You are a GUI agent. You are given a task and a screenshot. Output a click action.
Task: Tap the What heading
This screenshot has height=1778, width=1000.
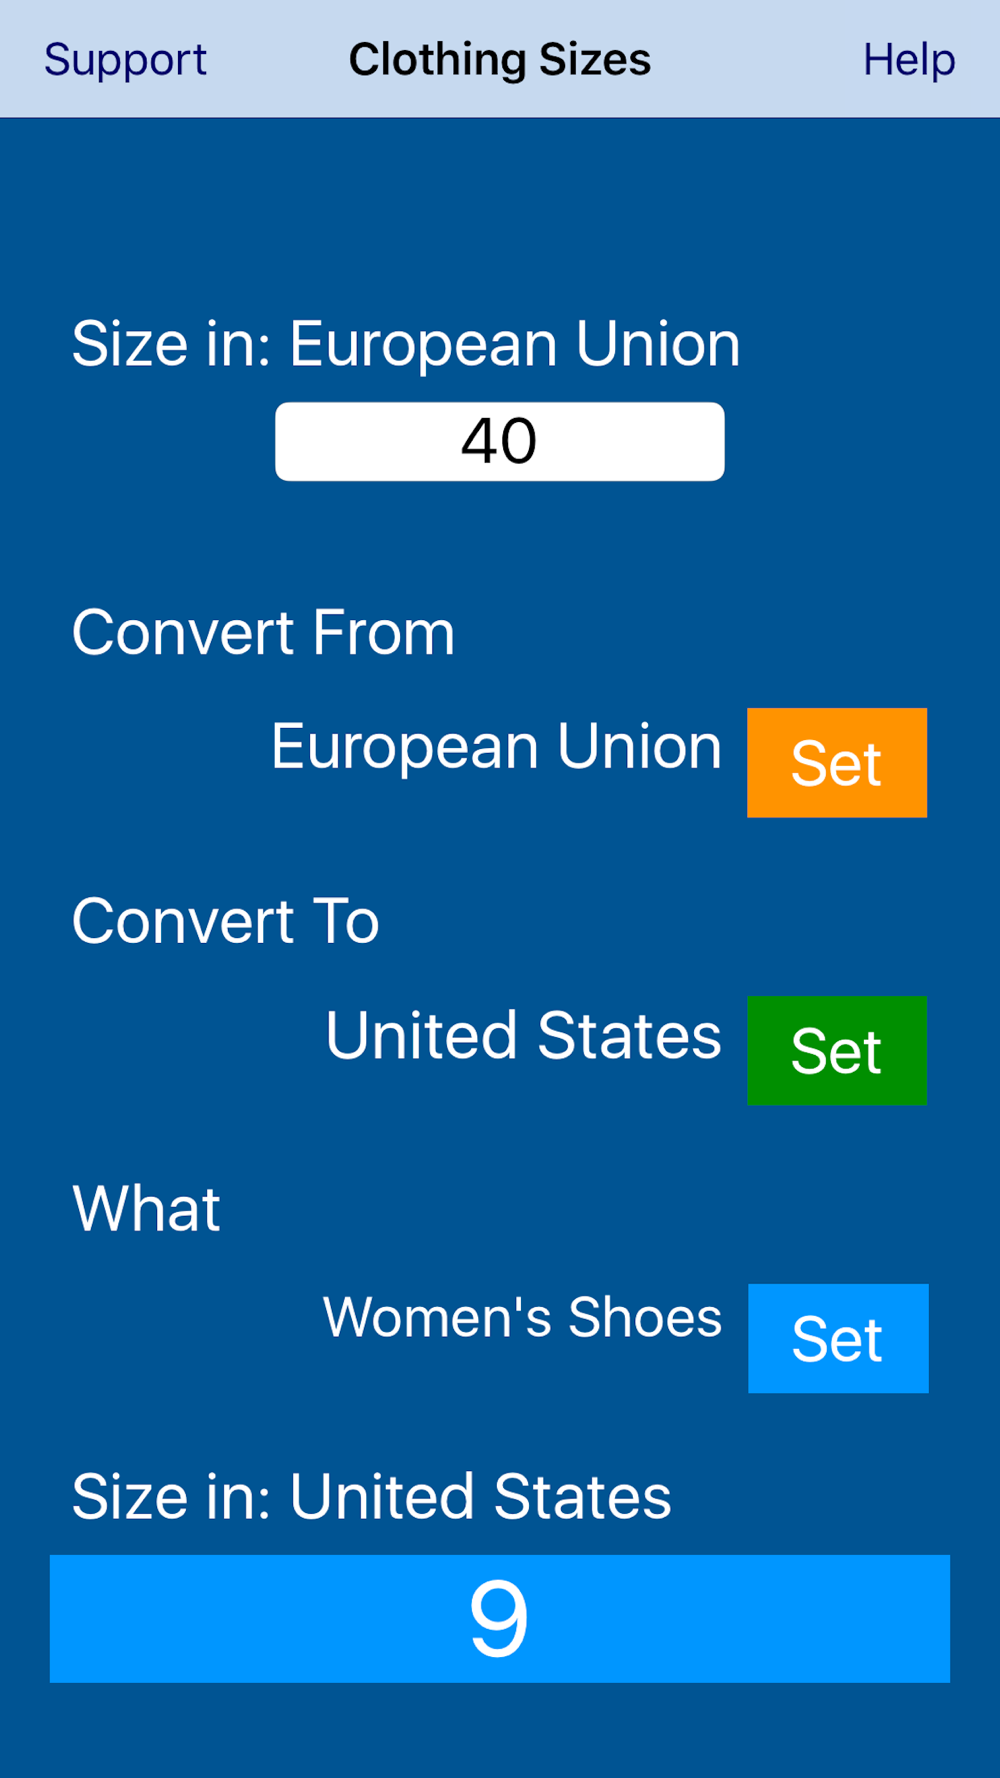point(146,1209)
